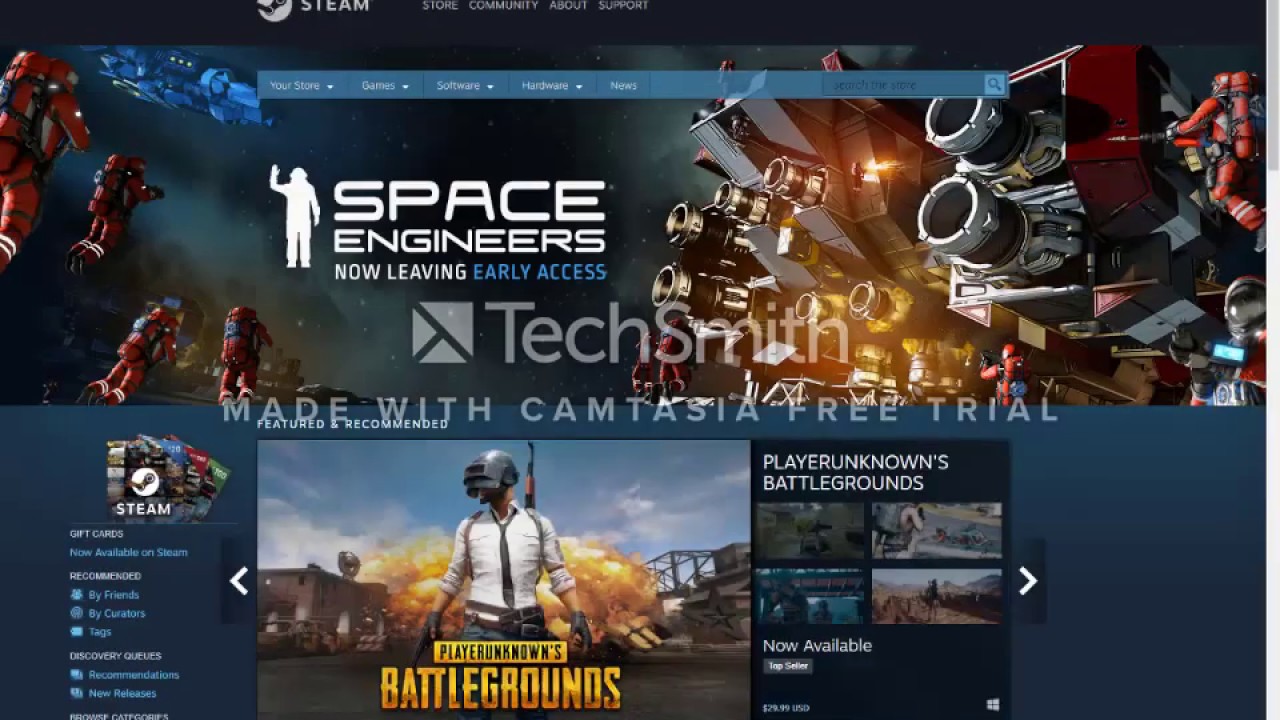Expand the Software dropdown menu
Viewport: 1280px width, 720px height.
click(465, 86)
